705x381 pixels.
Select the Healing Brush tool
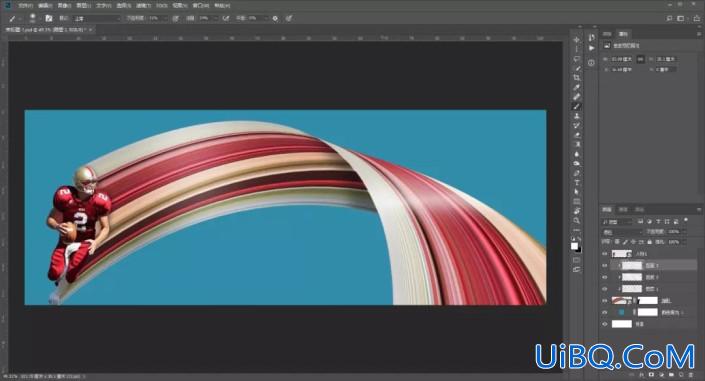(x=576, y=97)
